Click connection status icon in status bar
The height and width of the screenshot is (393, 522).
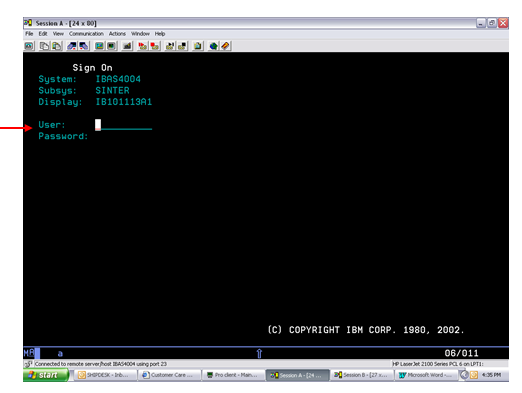[29, 364]
